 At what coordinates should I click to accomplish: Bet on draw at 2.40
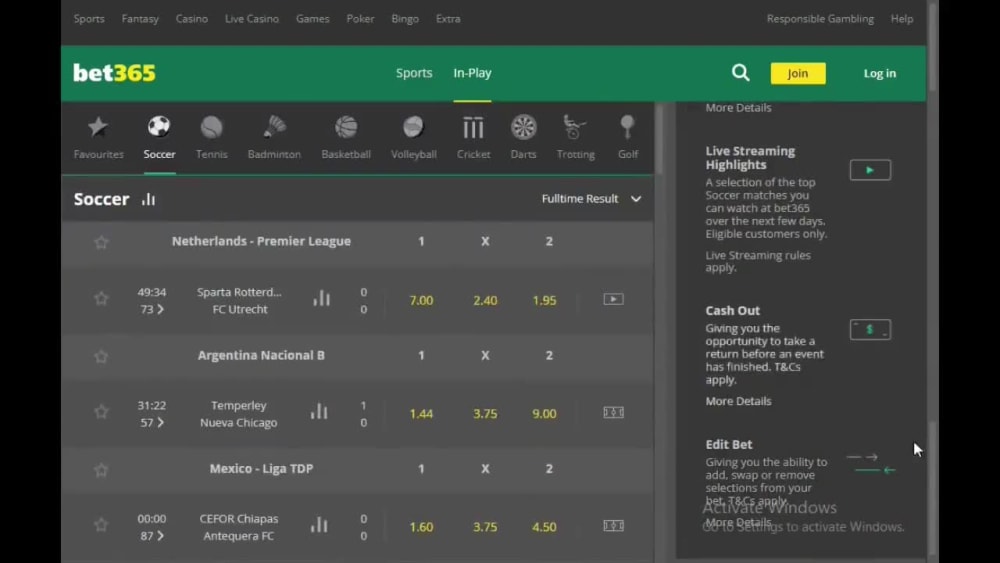[x=485, y=300]
